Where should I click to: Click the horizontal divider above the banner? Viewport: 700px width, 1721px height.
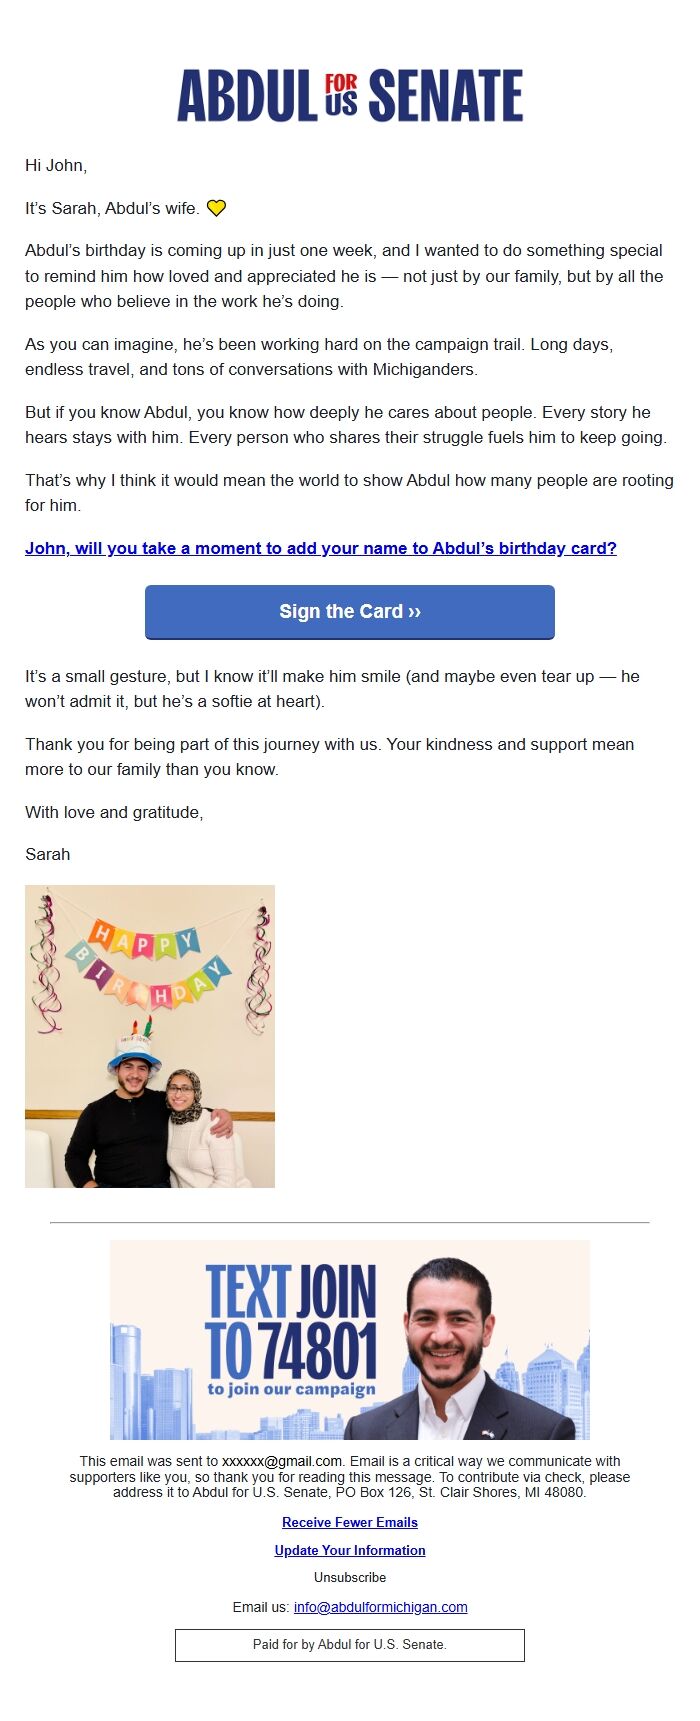pos(350,1222)
